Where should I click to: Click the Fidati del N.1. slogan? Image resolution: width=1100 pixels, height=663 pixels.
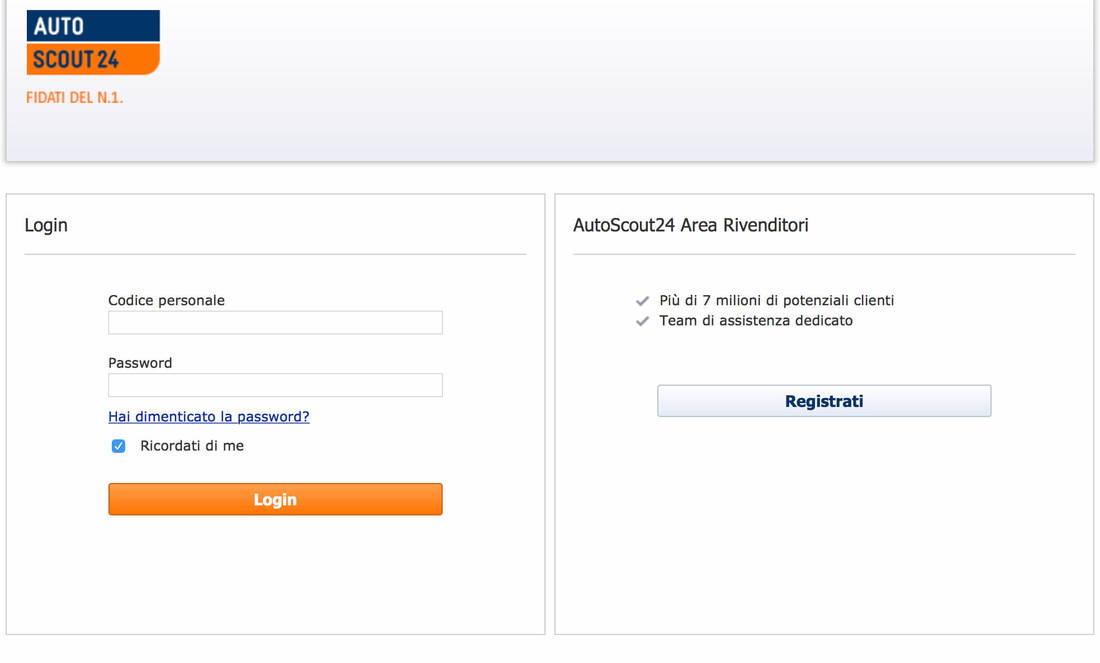pos(74,98)
